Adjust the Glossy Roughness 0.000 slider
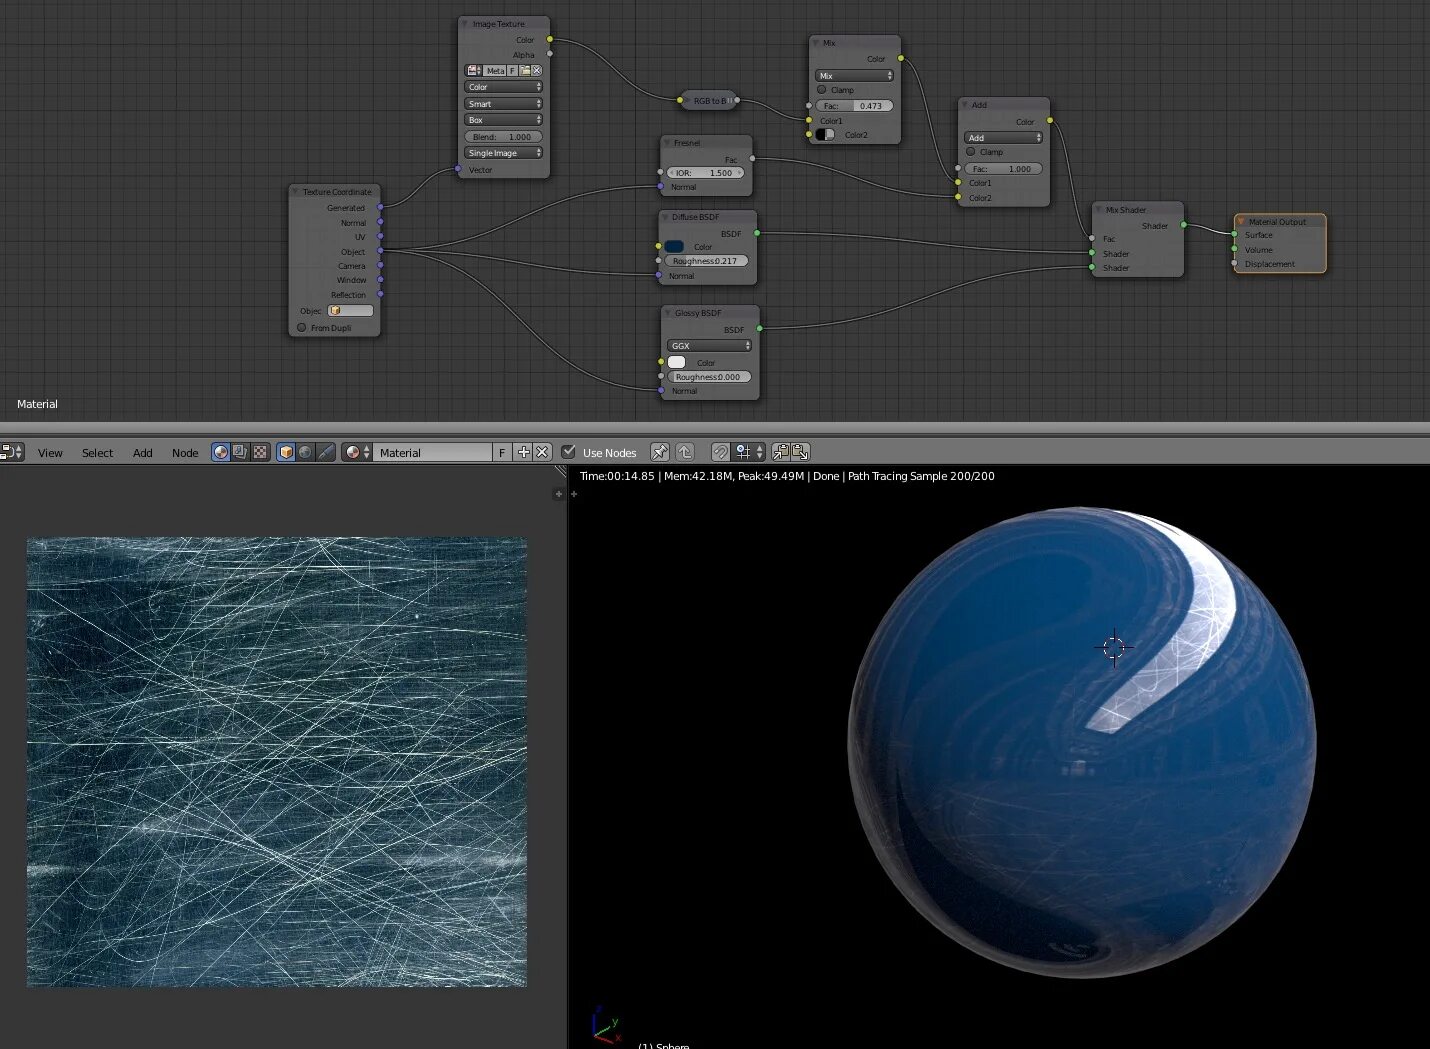1430x1049 pixels. click(709, 377)
